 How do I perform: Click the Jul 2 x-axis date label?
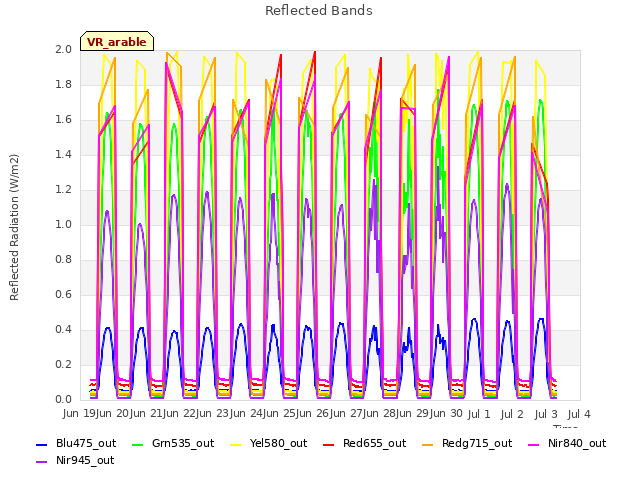(x=512, y=414)
